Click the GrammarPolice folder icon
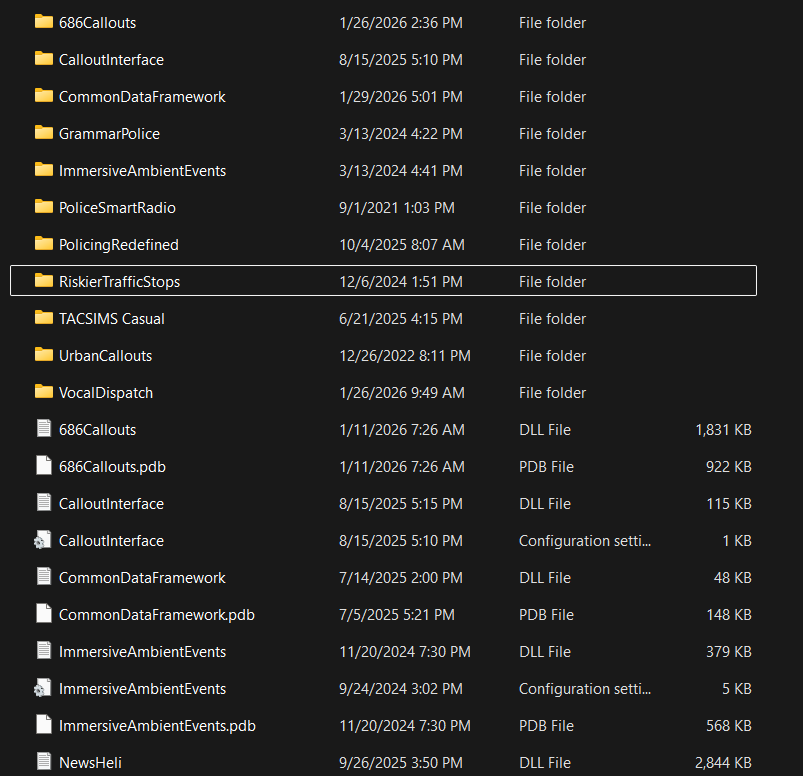This screenshot has height=776, width=803. click(43, 133)
